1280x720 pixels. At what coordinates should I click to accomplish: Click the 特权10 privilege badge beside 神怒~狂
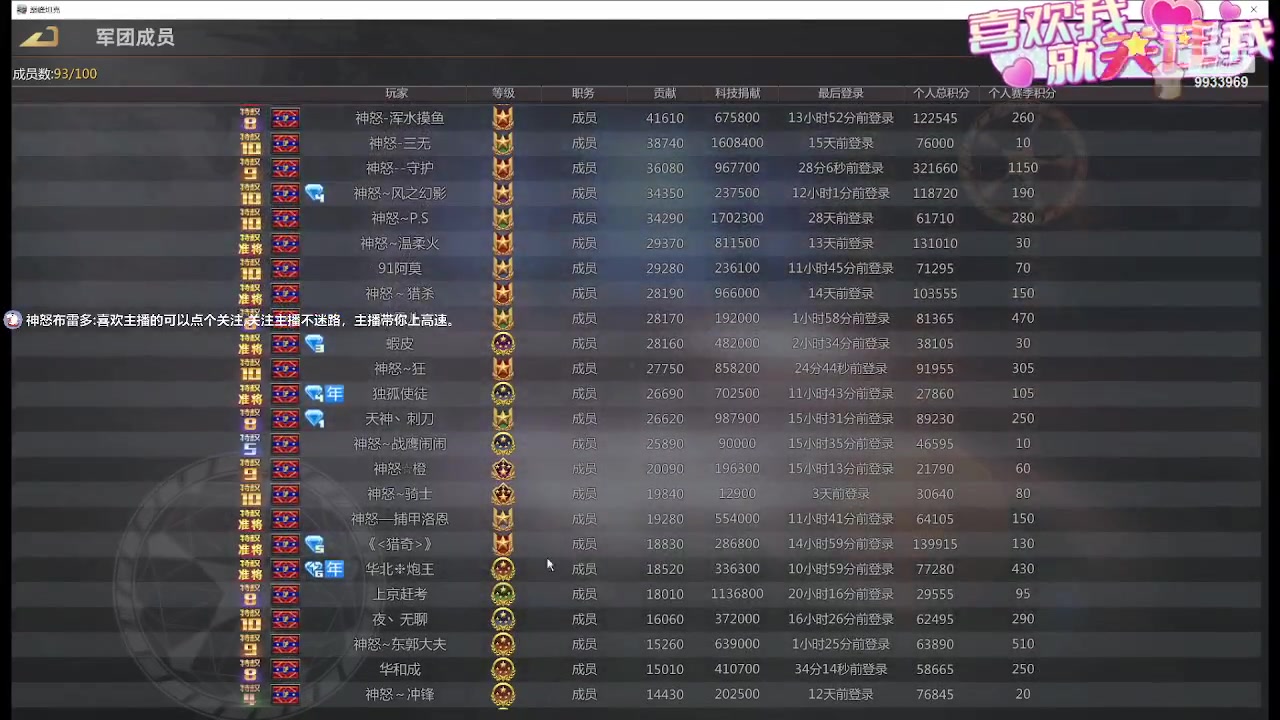(x=250, y=368)
